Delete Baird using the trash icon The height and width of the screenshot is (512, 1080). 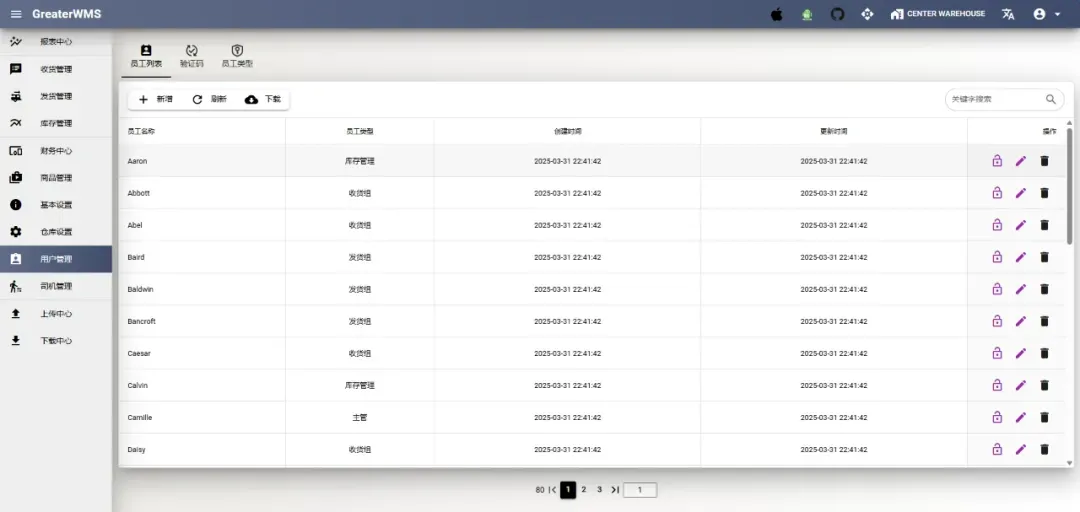click(1044, 257)
